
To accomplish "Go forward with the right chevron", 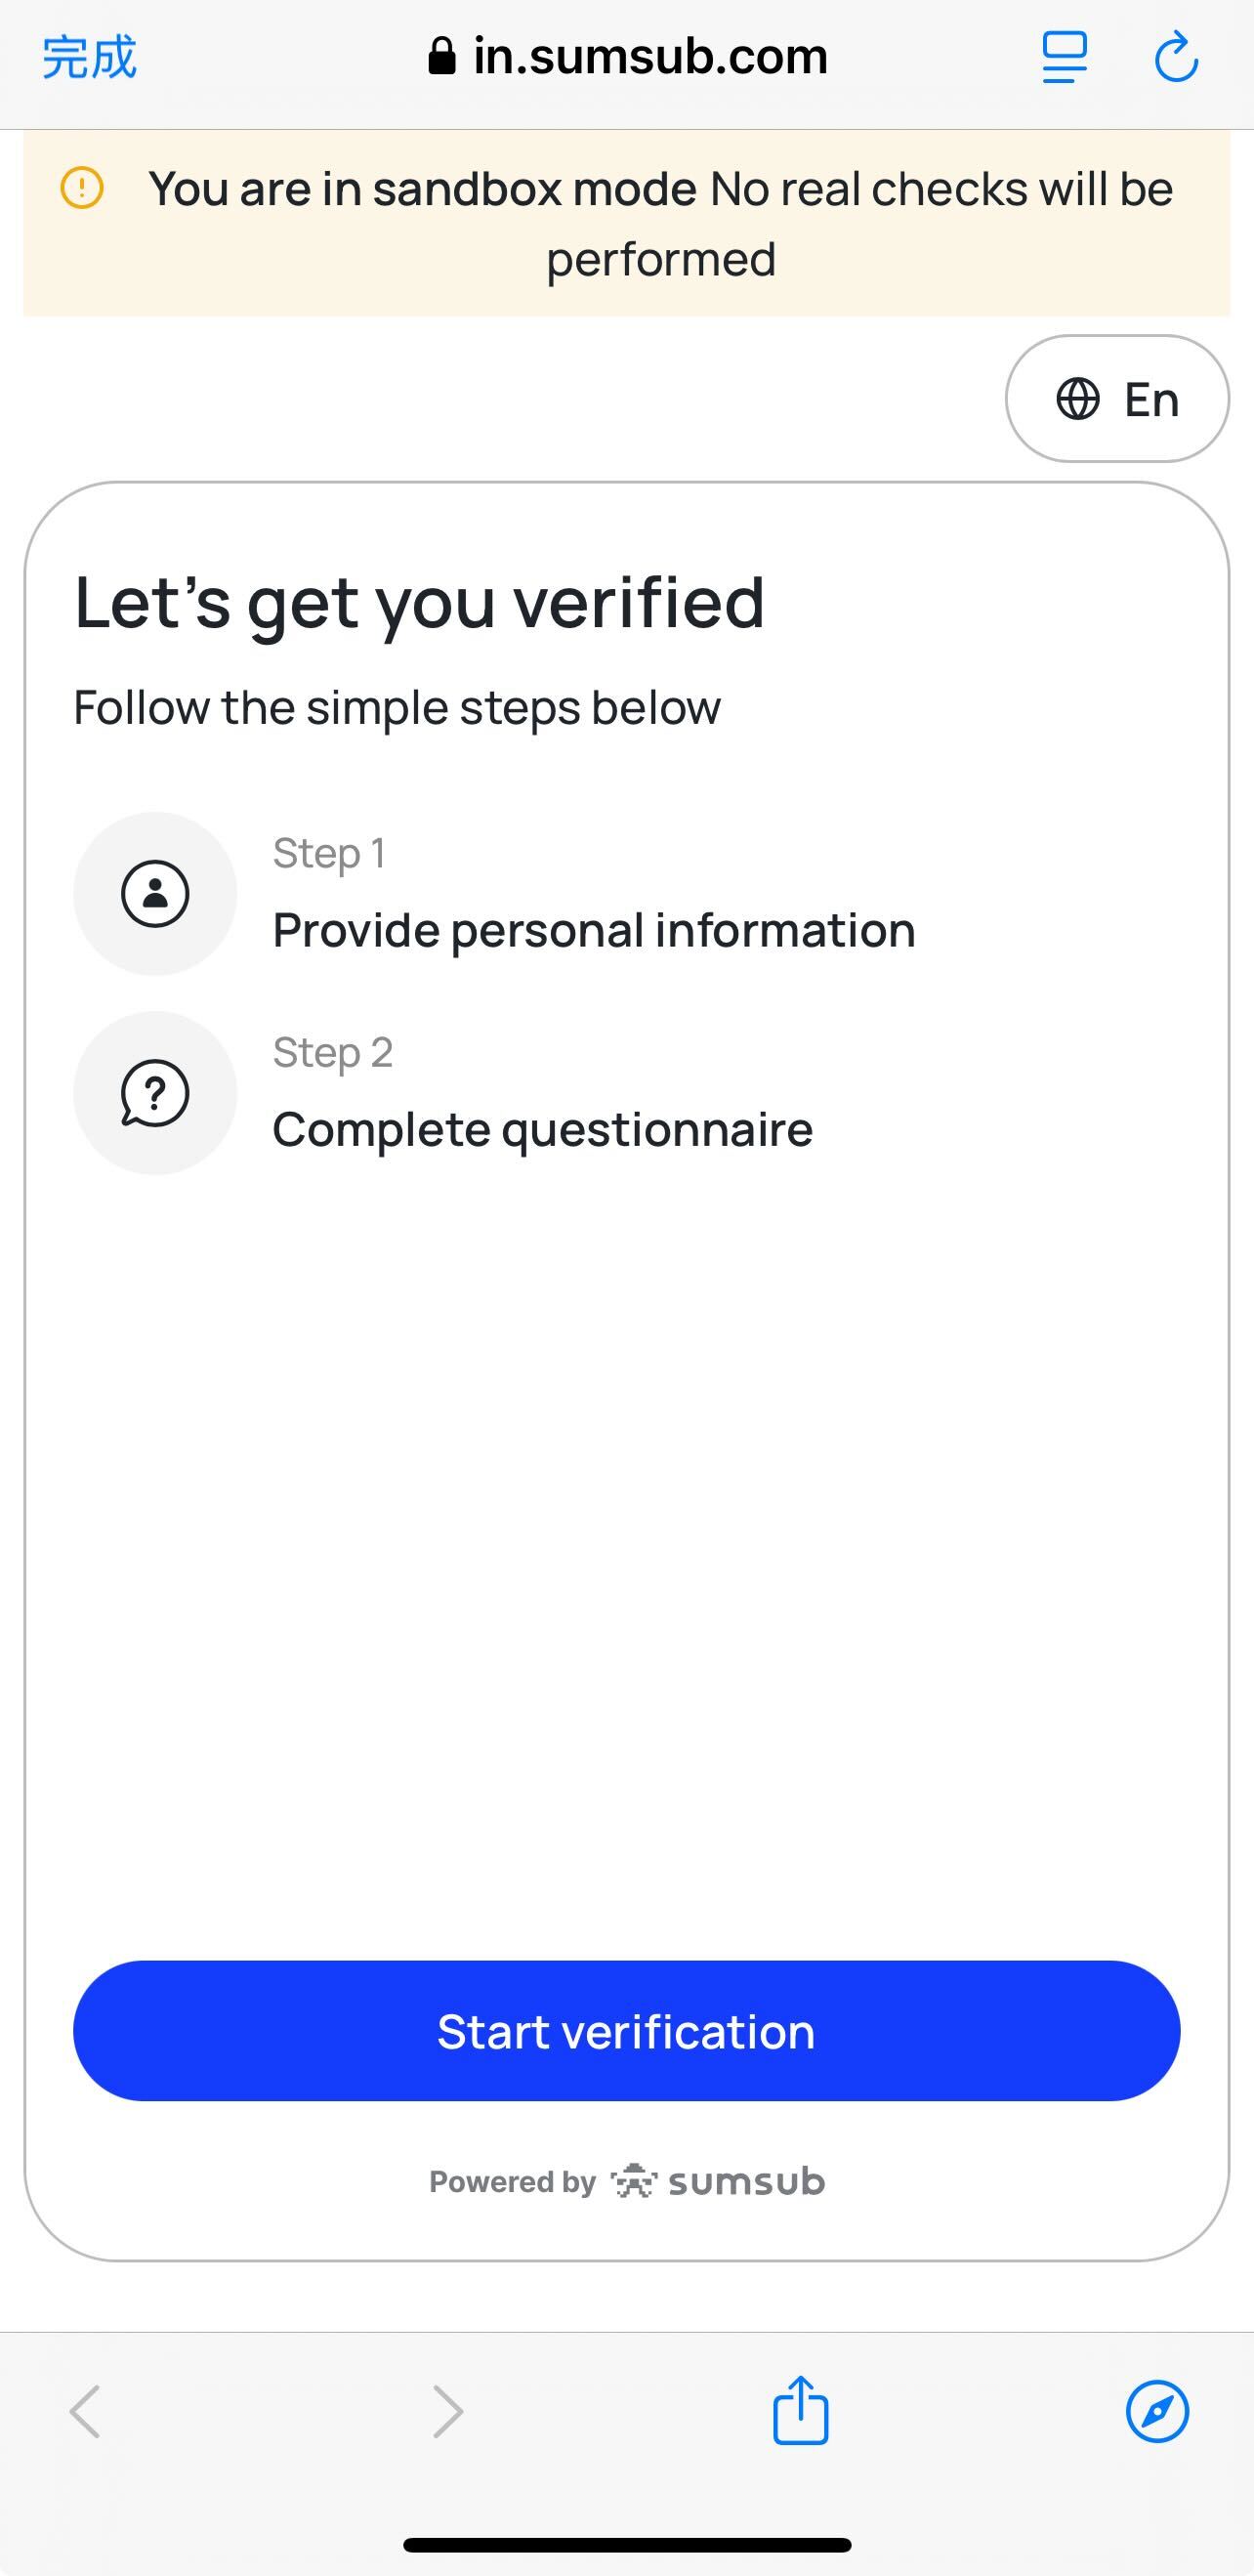I will point(447,2411).
